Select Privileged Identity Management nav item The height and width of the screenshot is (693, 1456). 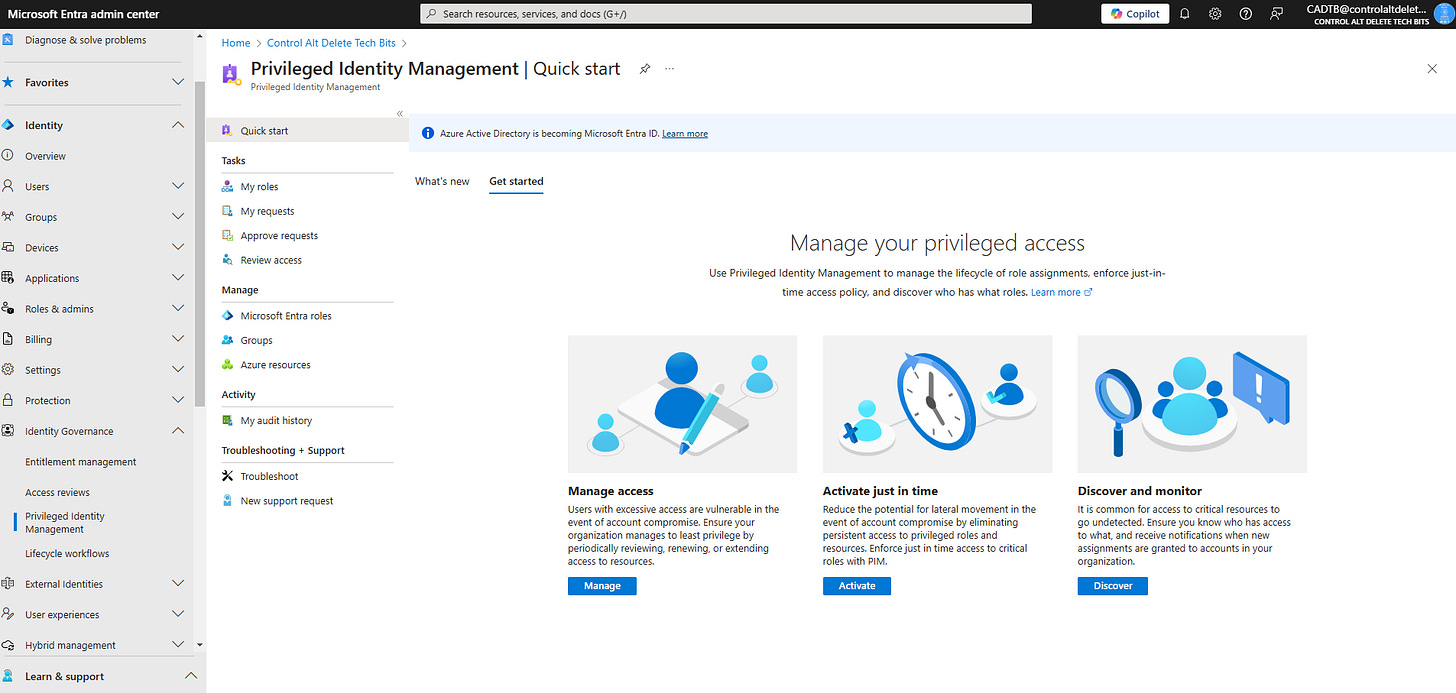pyautogui.click(x=65, y=522)
